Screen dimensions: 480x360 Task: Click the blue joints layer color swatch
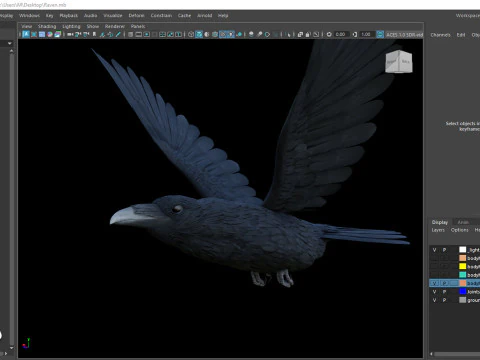(x=463, y=292)
